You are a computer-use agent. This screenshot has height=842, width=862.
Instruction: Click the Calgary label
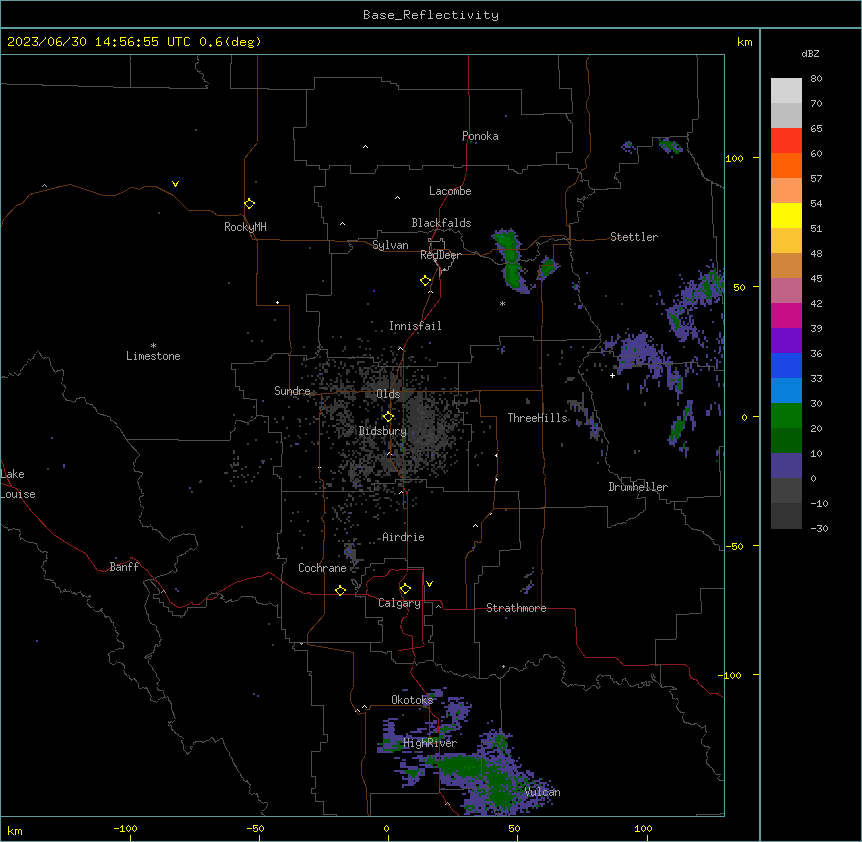(x=400, y=603)
